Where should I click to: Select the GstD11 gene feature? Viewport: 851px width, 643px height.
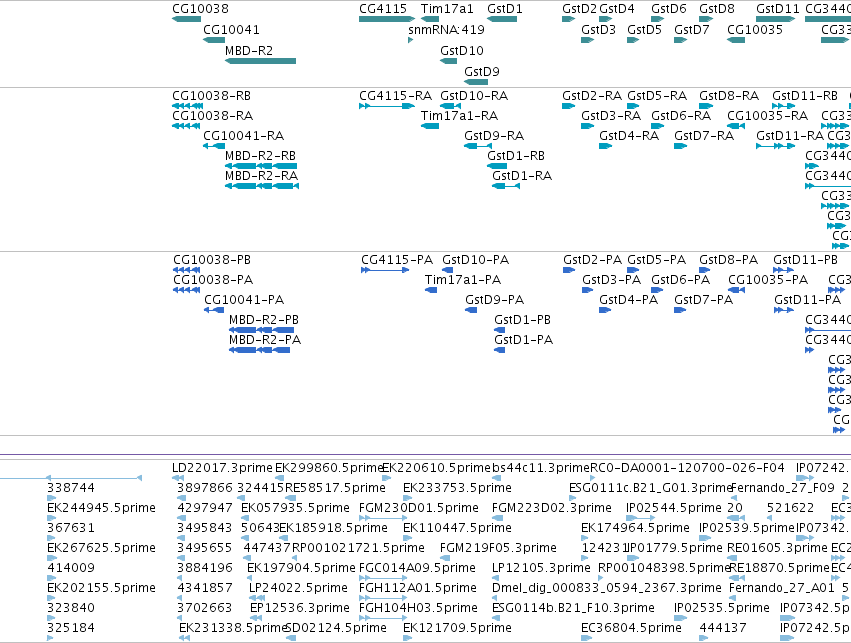pos(776,19)
